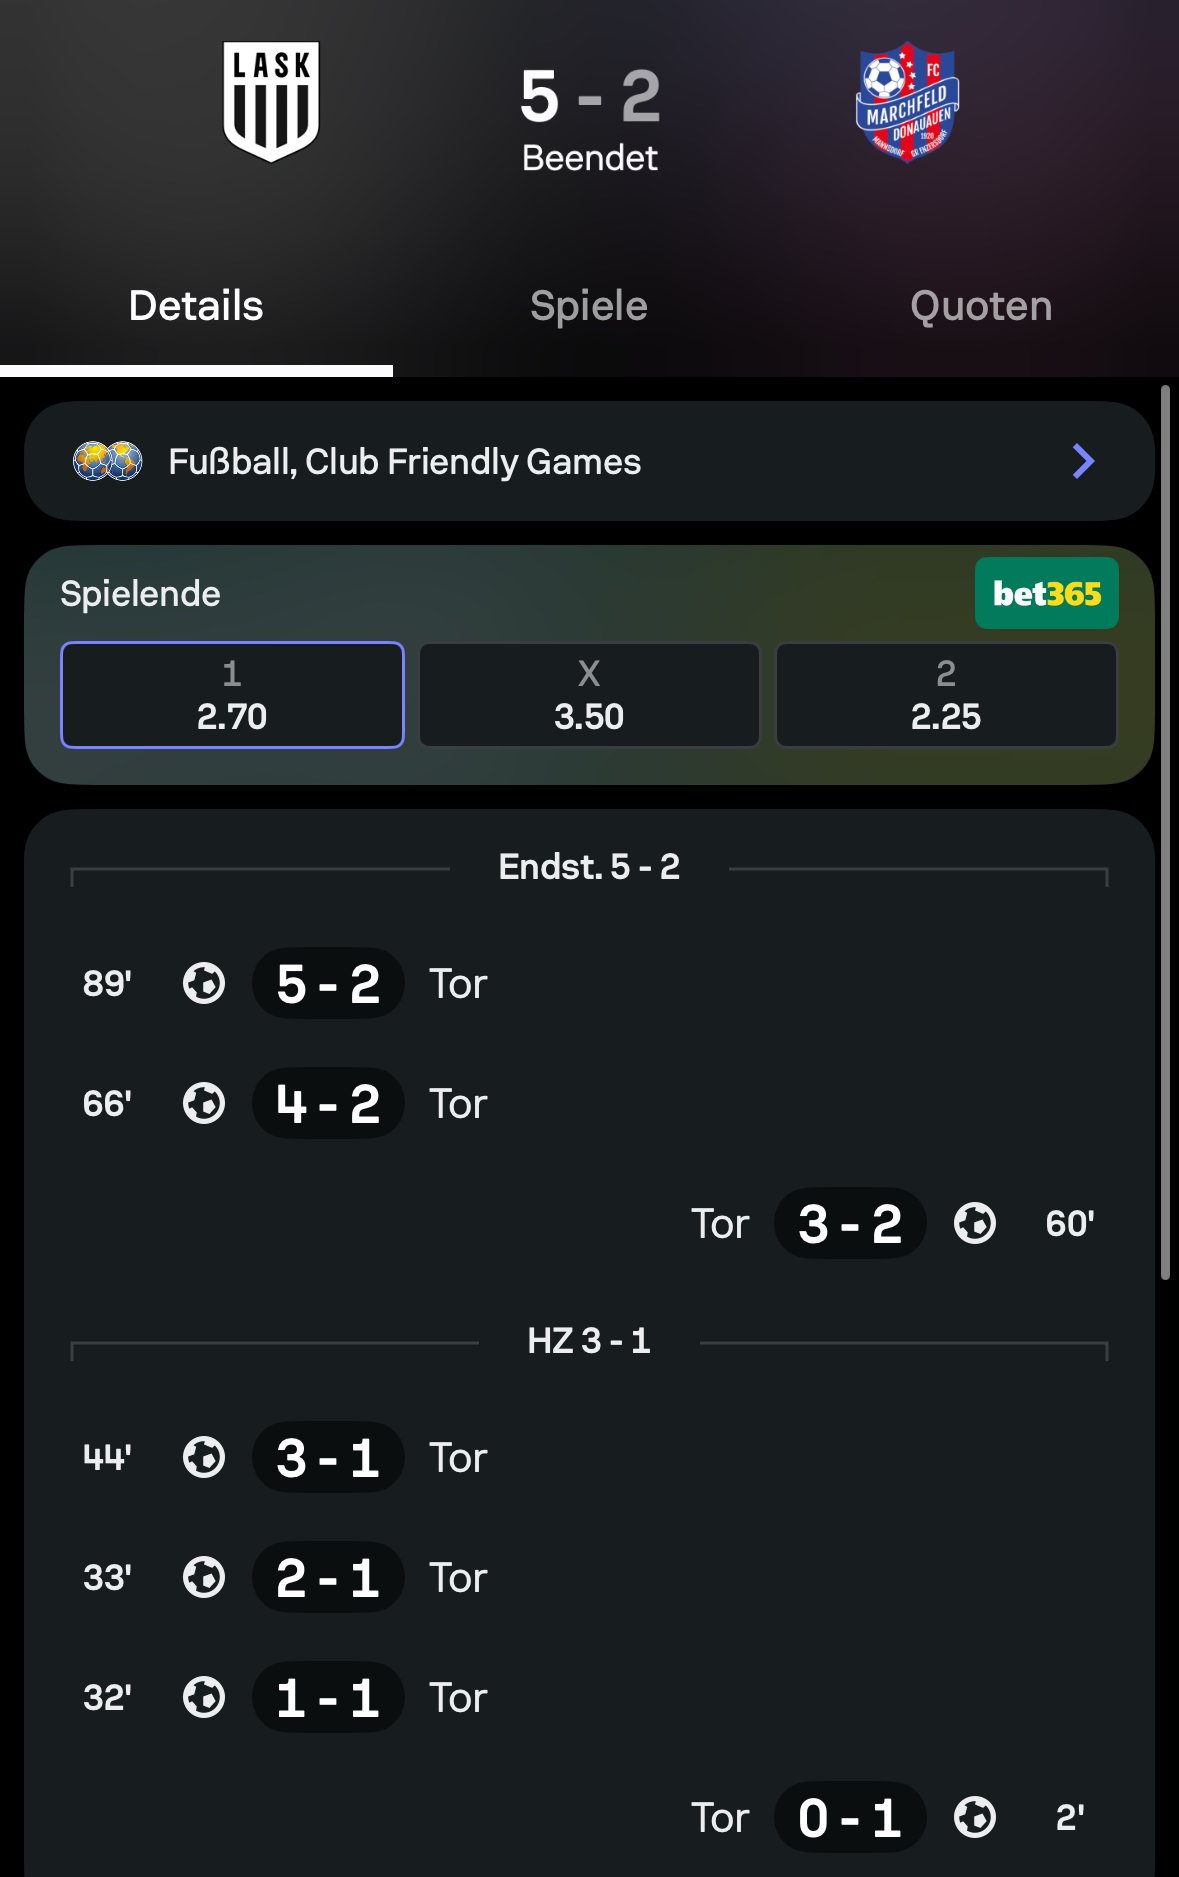Open the Details tab
1179x1877 pixels.
coord(196,306)
